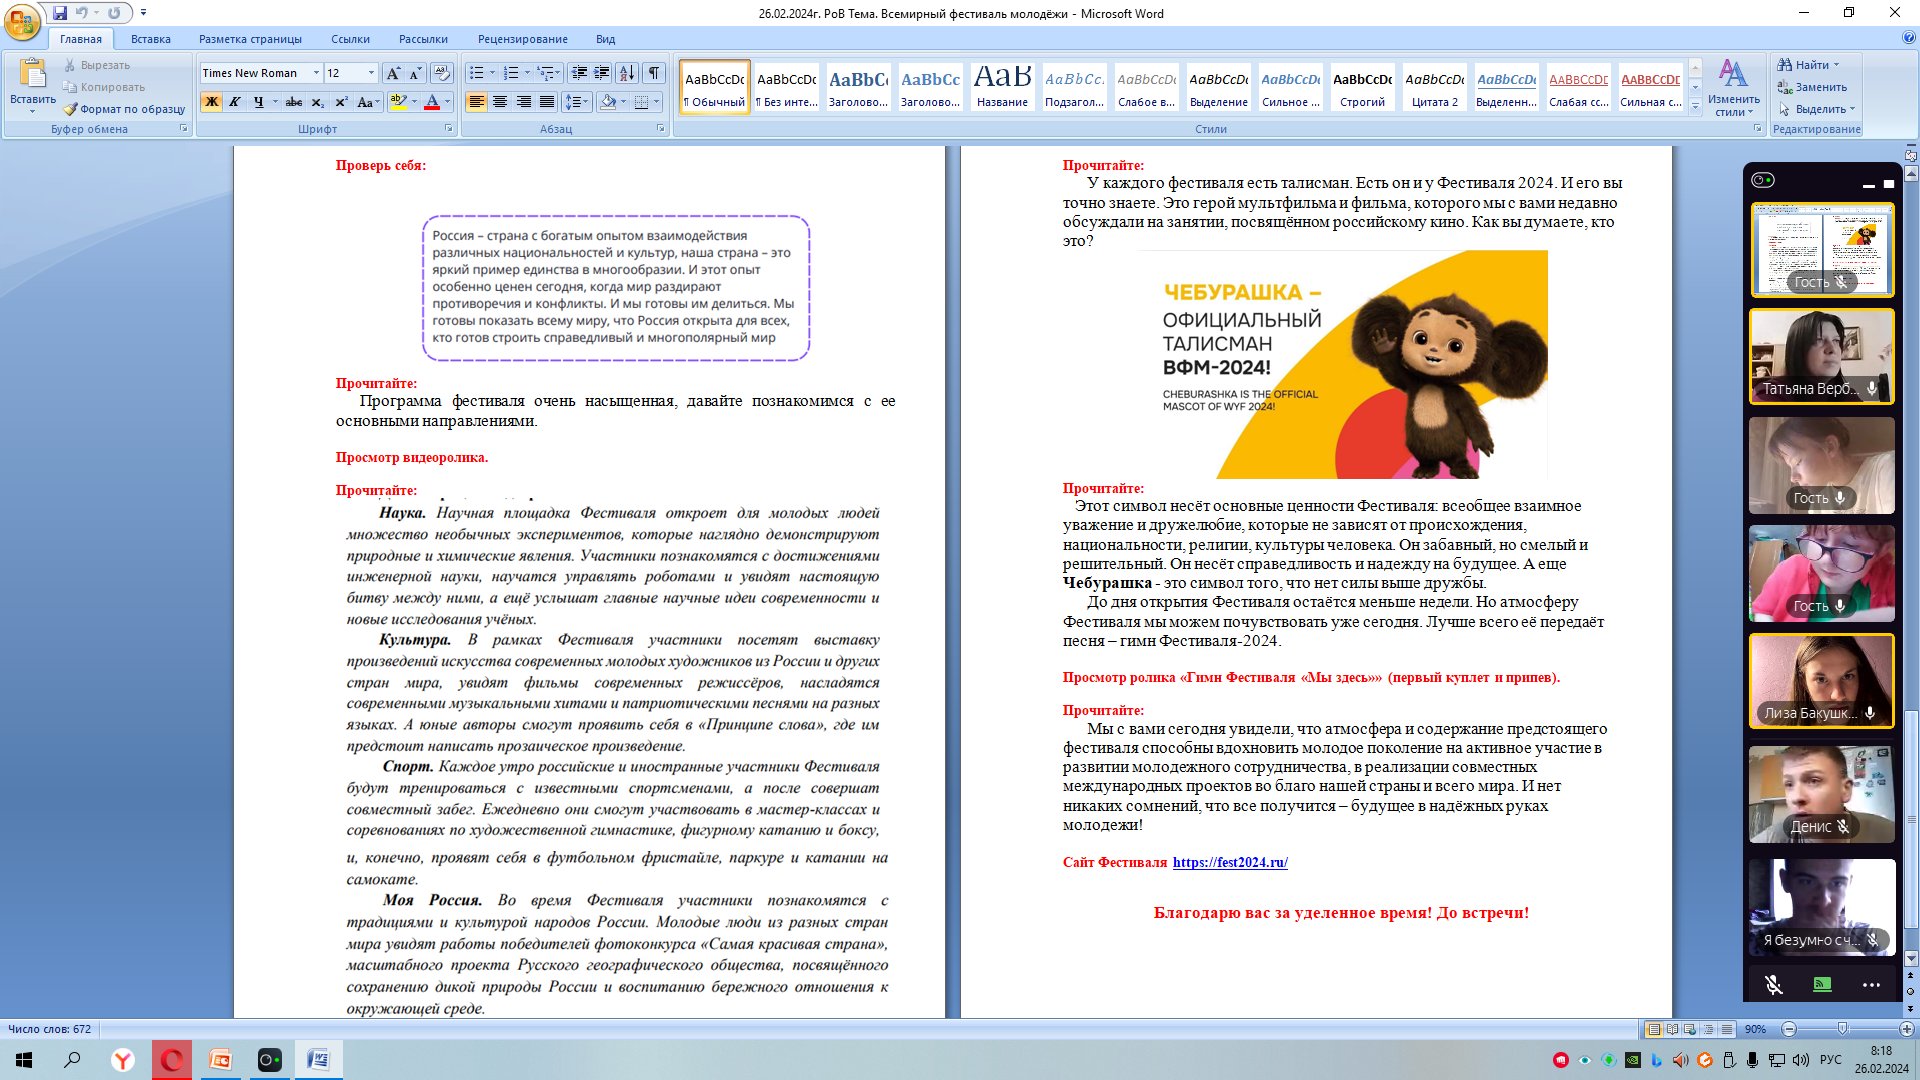The width and height of the screenshot is (1920, 1080).
Task: Toggle Italic (К) formatting
Action: click(235, 102)
